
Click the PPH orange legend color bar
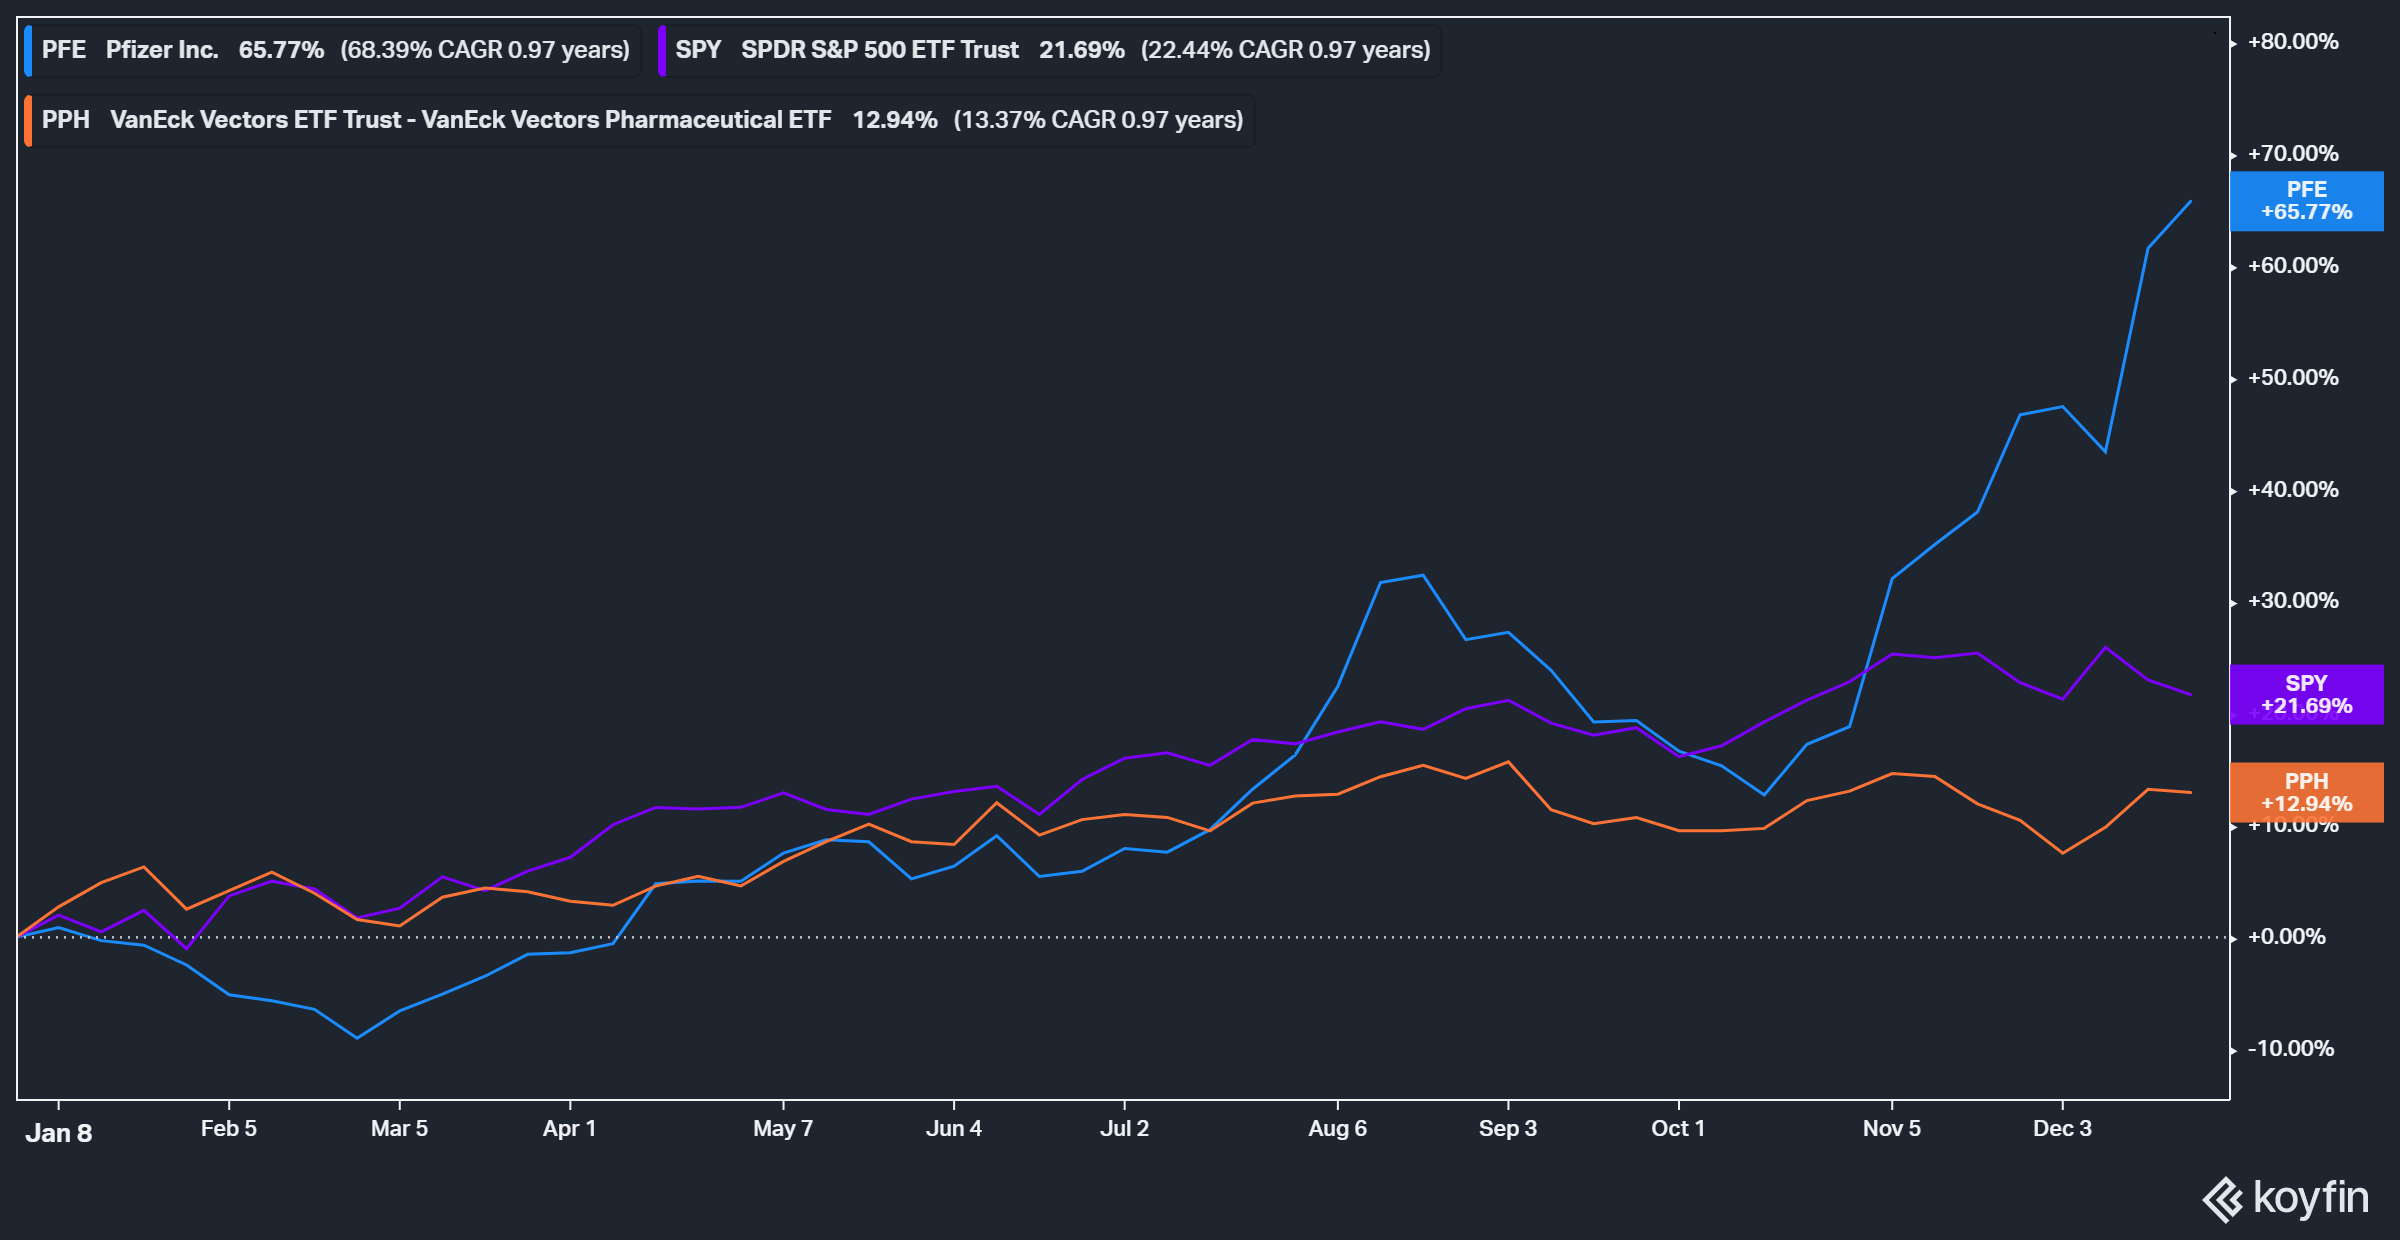pos(29,120)
